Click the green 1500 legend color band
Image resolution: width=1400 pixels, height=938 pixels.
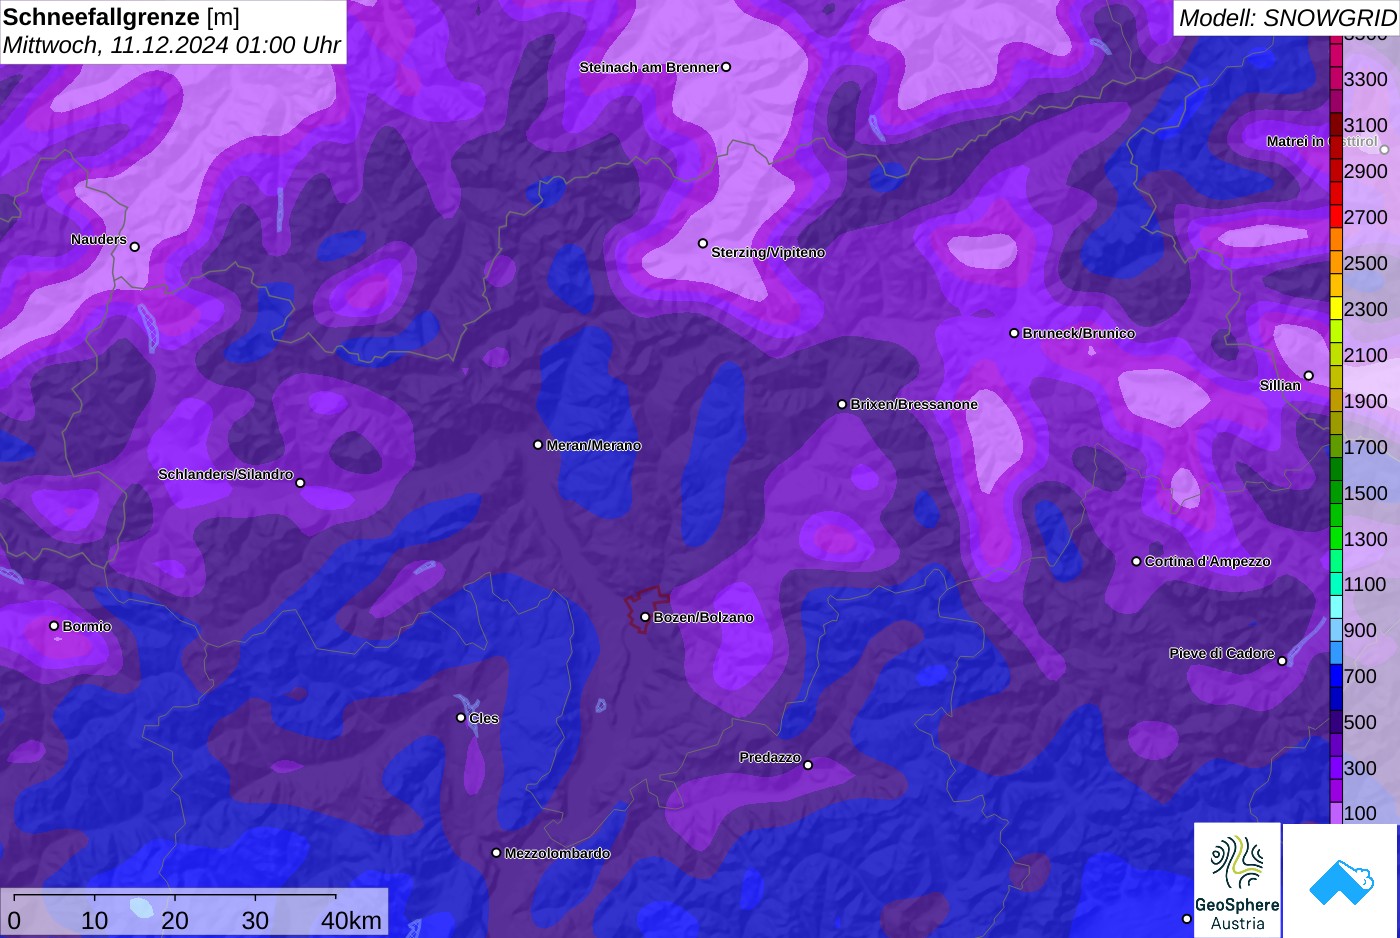tap(1336, 493)
